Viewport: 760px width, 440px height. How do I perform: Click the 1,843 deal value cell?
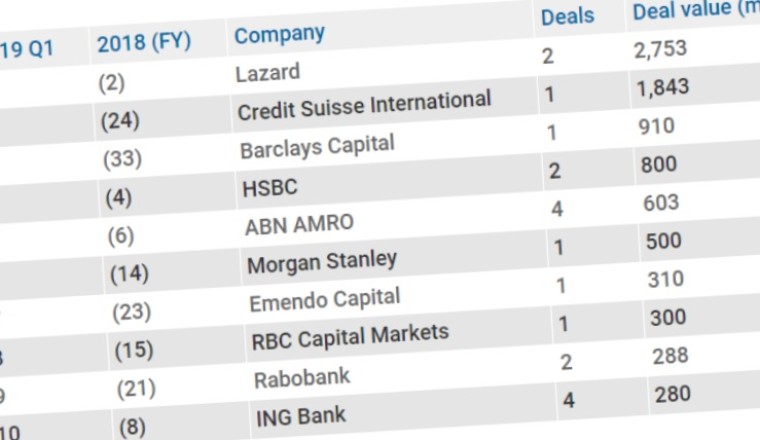[662, 89]
